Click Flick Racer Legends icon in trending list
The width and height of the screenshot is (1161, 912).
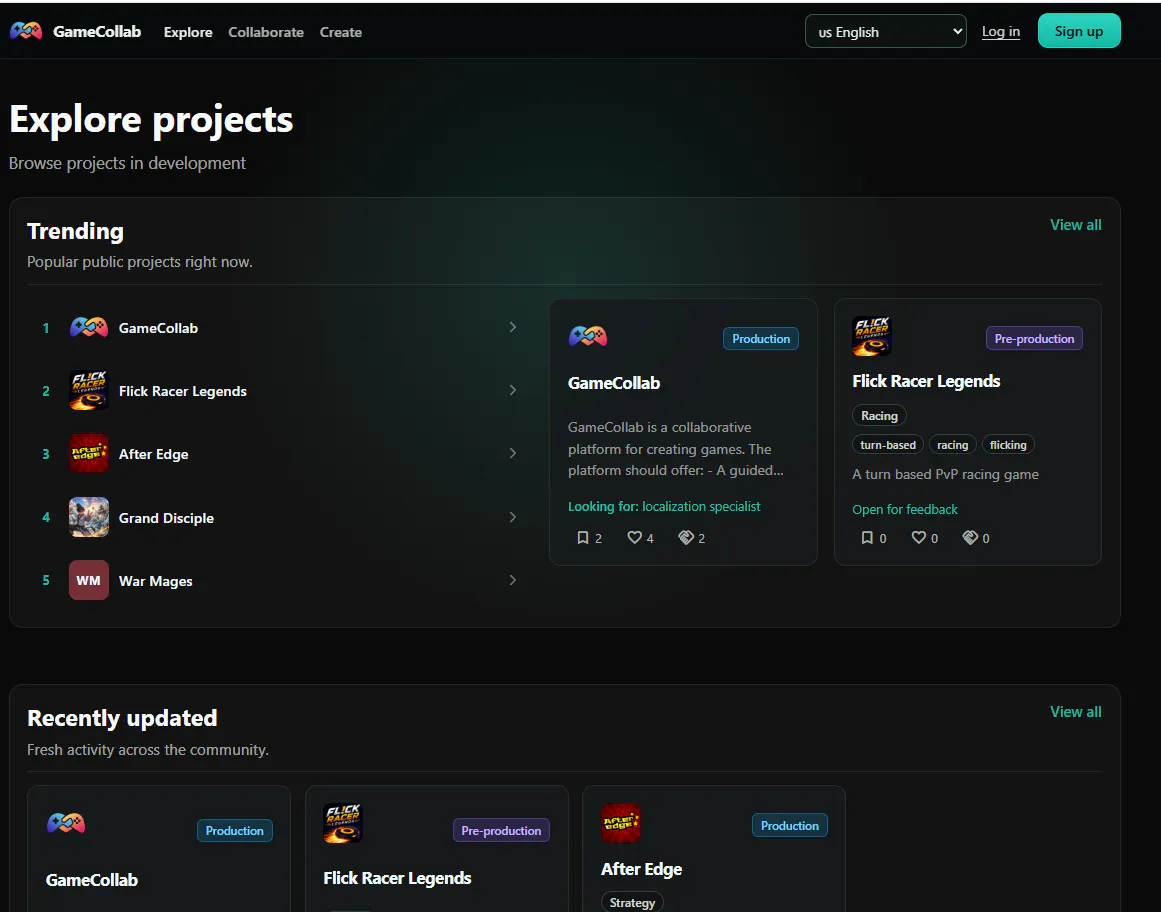tap(89, 390)
